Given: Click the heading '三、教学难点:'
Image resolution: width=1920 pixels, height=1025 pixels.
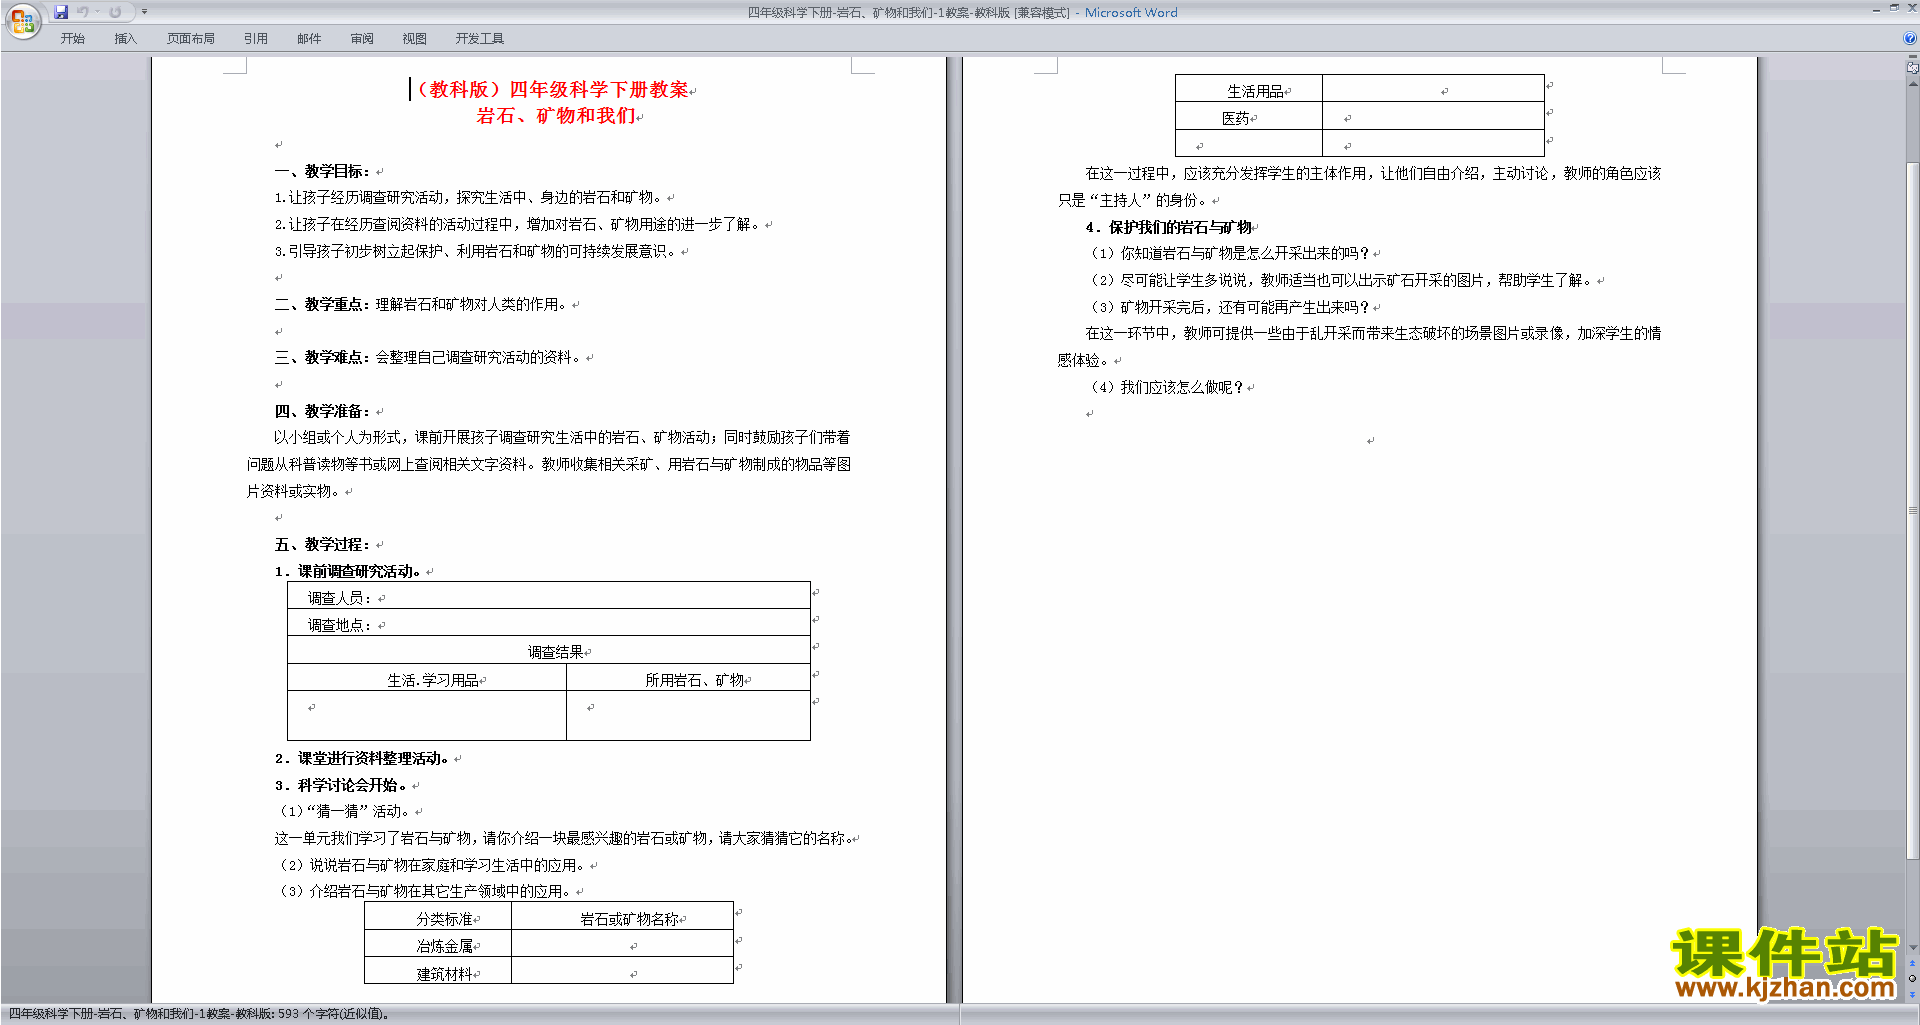Looking at the screenshot, I should click(323, 357).
